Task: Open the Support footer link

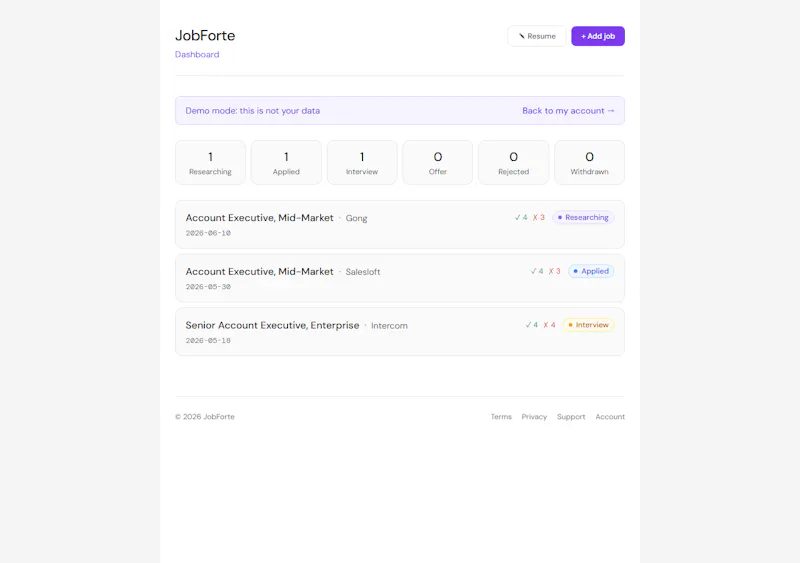Action: point(571,417)
